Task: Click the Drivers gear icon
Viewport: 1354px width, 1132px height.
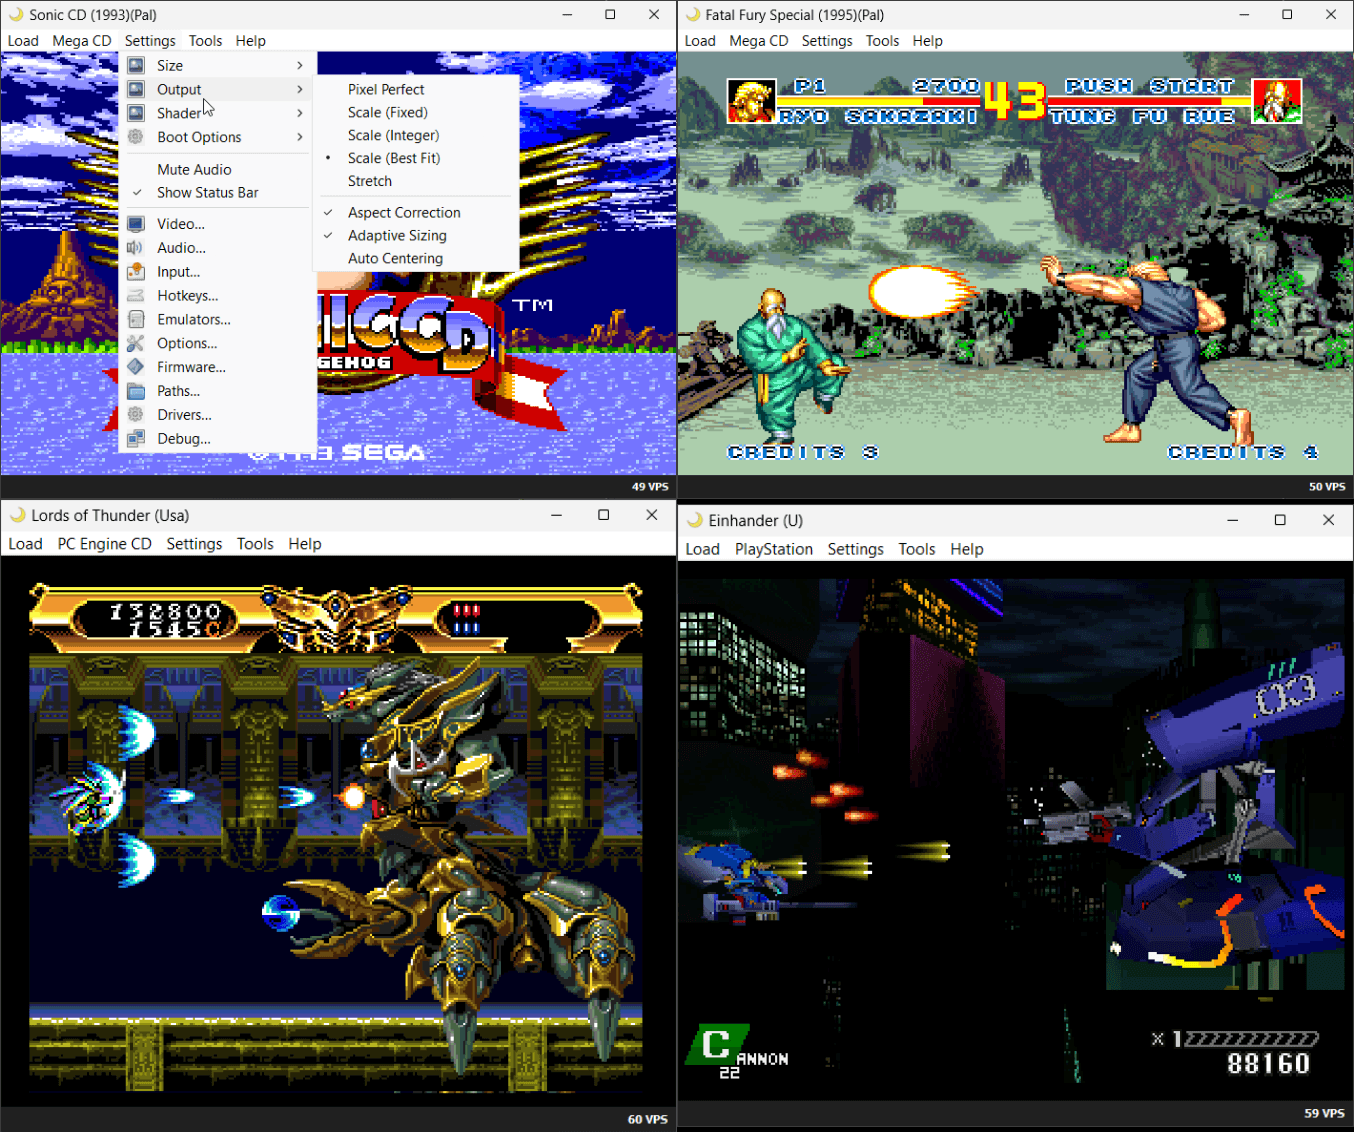Action: coord(136,415)
